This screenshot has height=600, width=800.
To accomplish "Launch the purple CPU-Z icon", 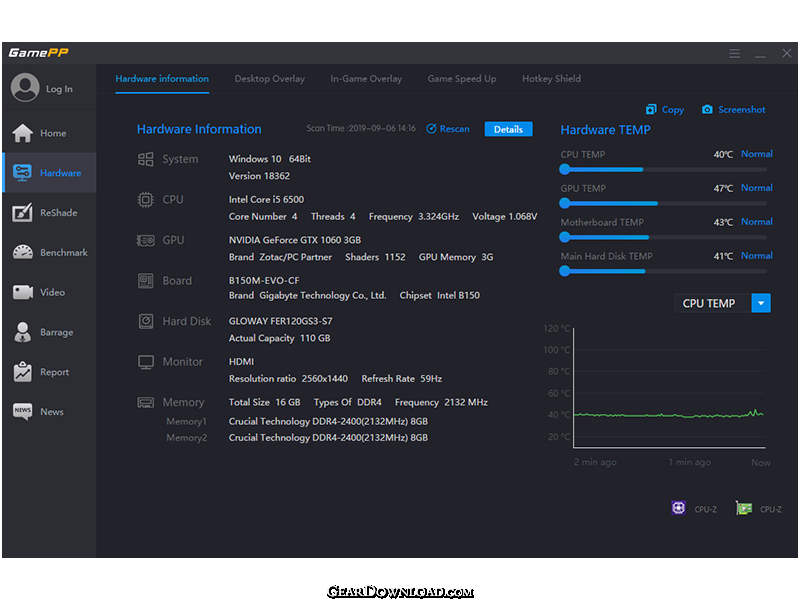I will coord(679,508).
